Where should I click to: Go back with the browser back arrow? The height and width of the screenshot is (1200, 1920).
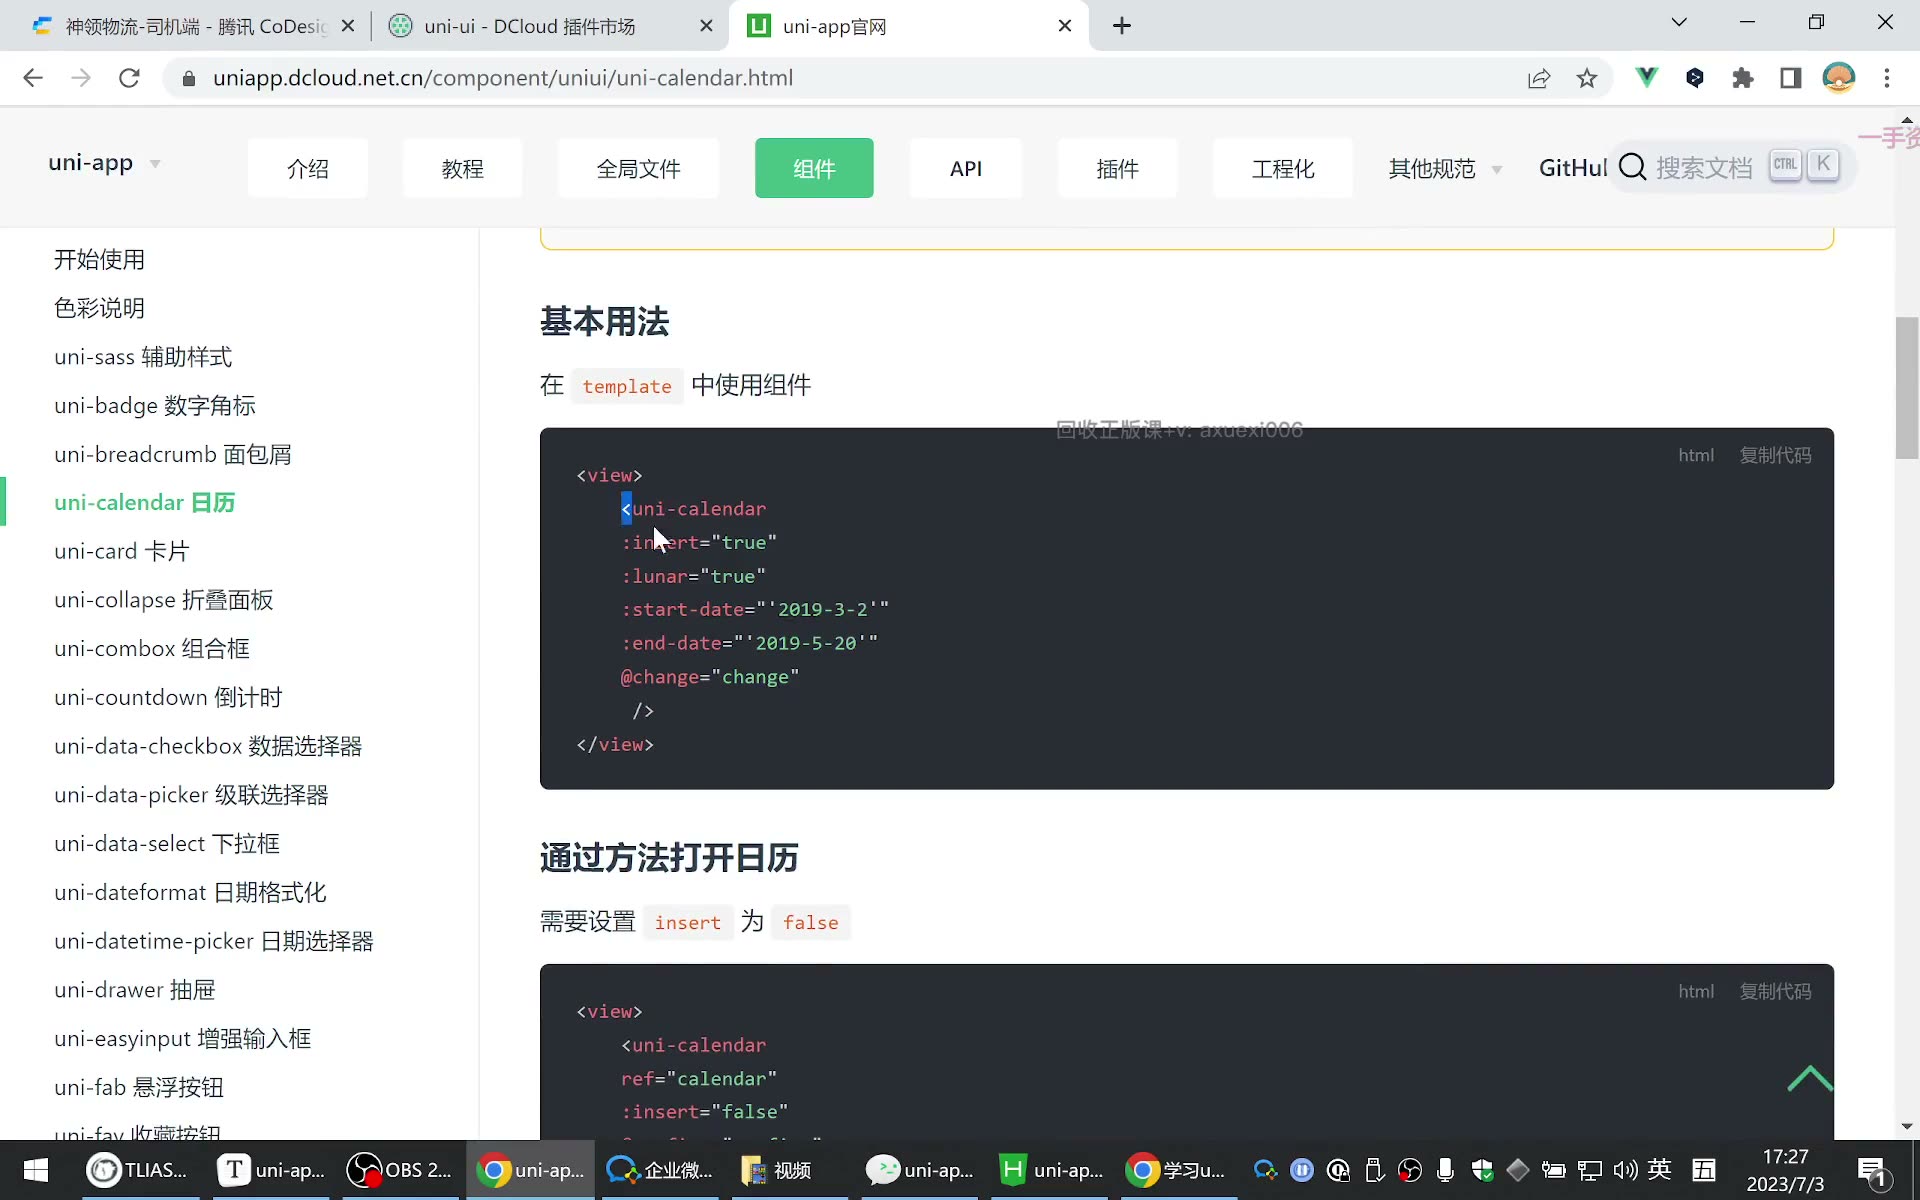(33, 78)
